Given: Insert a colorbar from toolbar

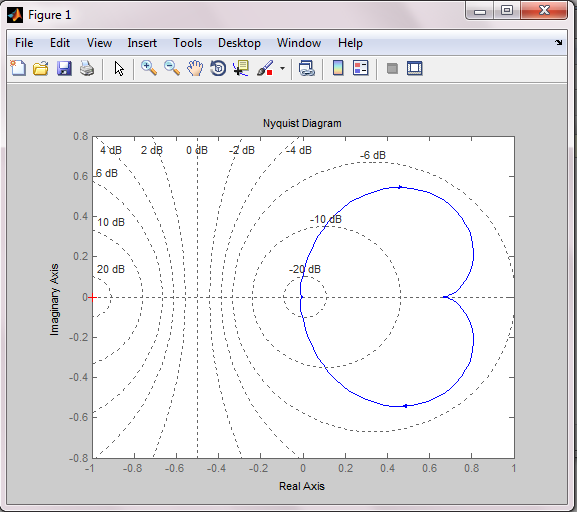Looking at the screenshot, I should (x=338, y=68).
